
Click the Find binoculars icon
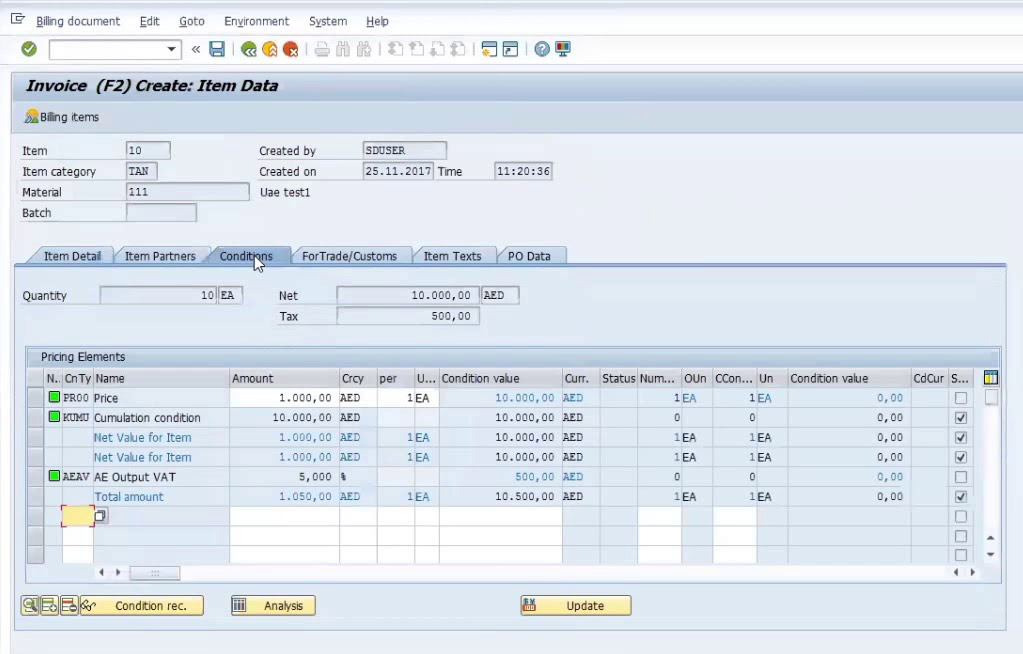(343, 49)
